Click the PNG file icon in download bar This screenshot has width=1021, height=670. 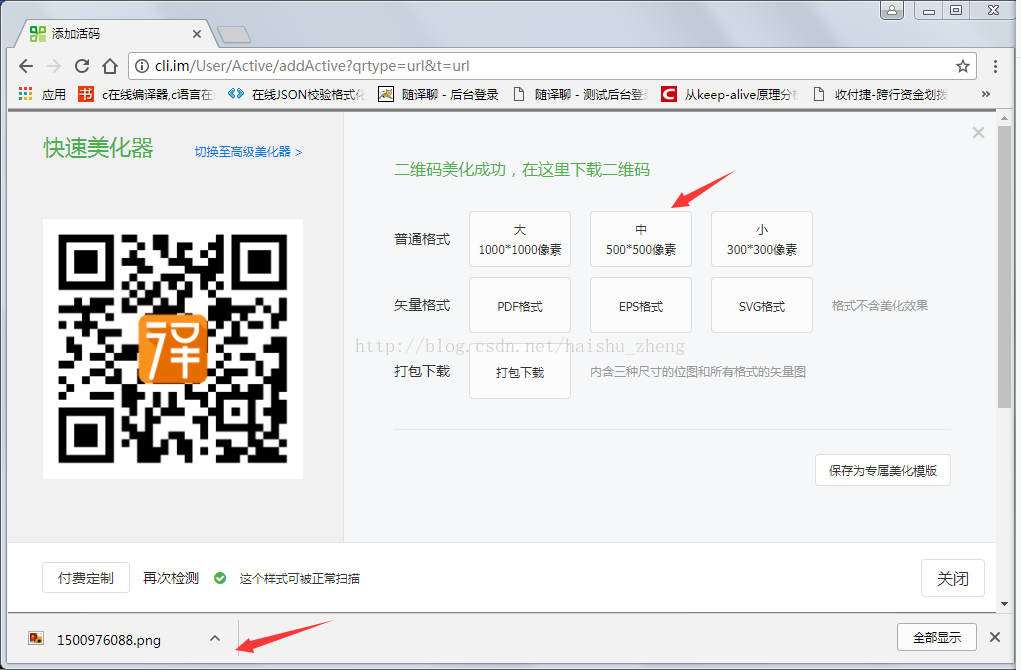pyautogui.click(x=36, y=639)
